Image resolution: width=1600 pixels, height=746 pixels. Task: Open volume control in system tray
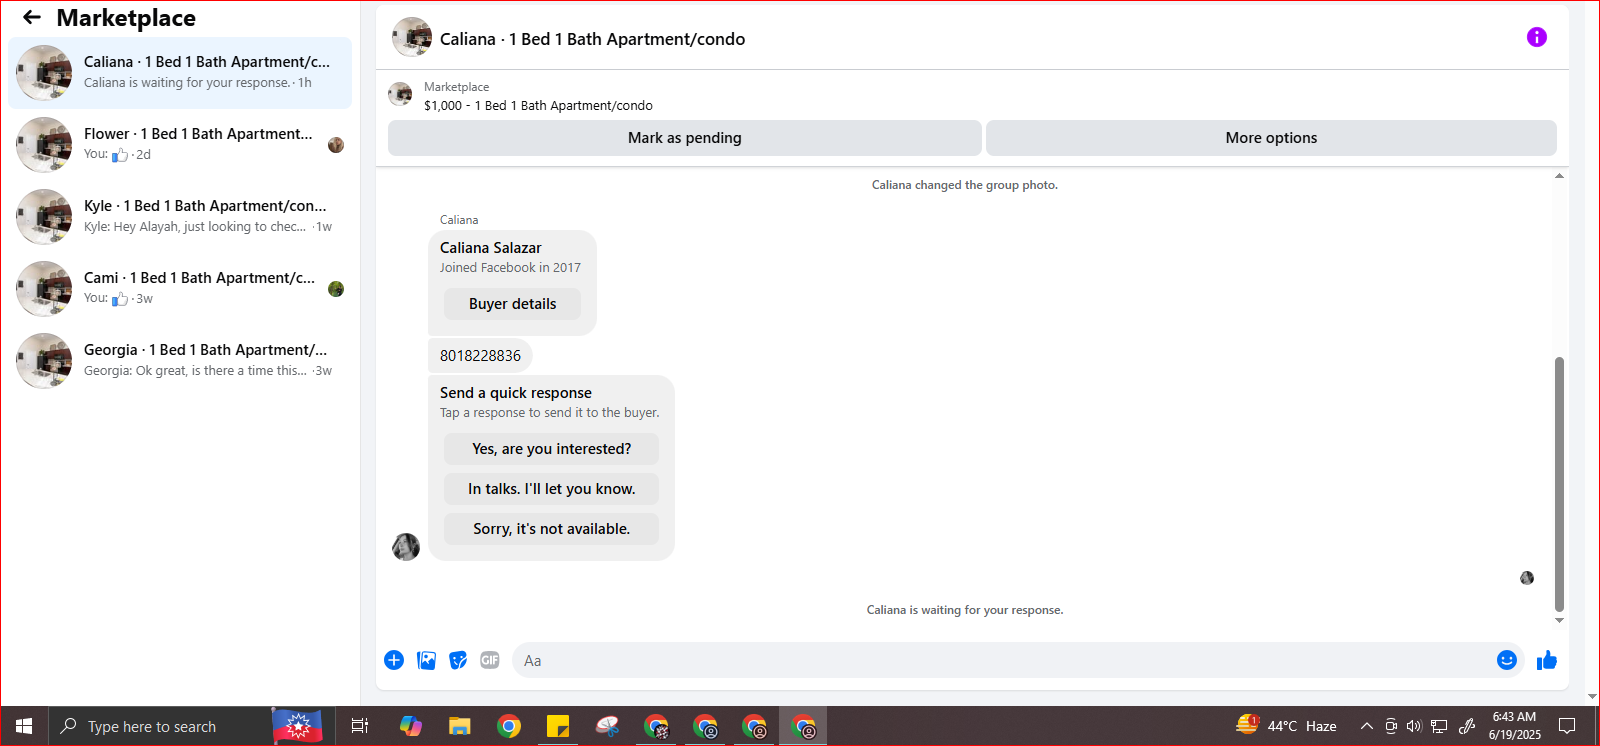pyautogui.click(x=1414, y=726)
